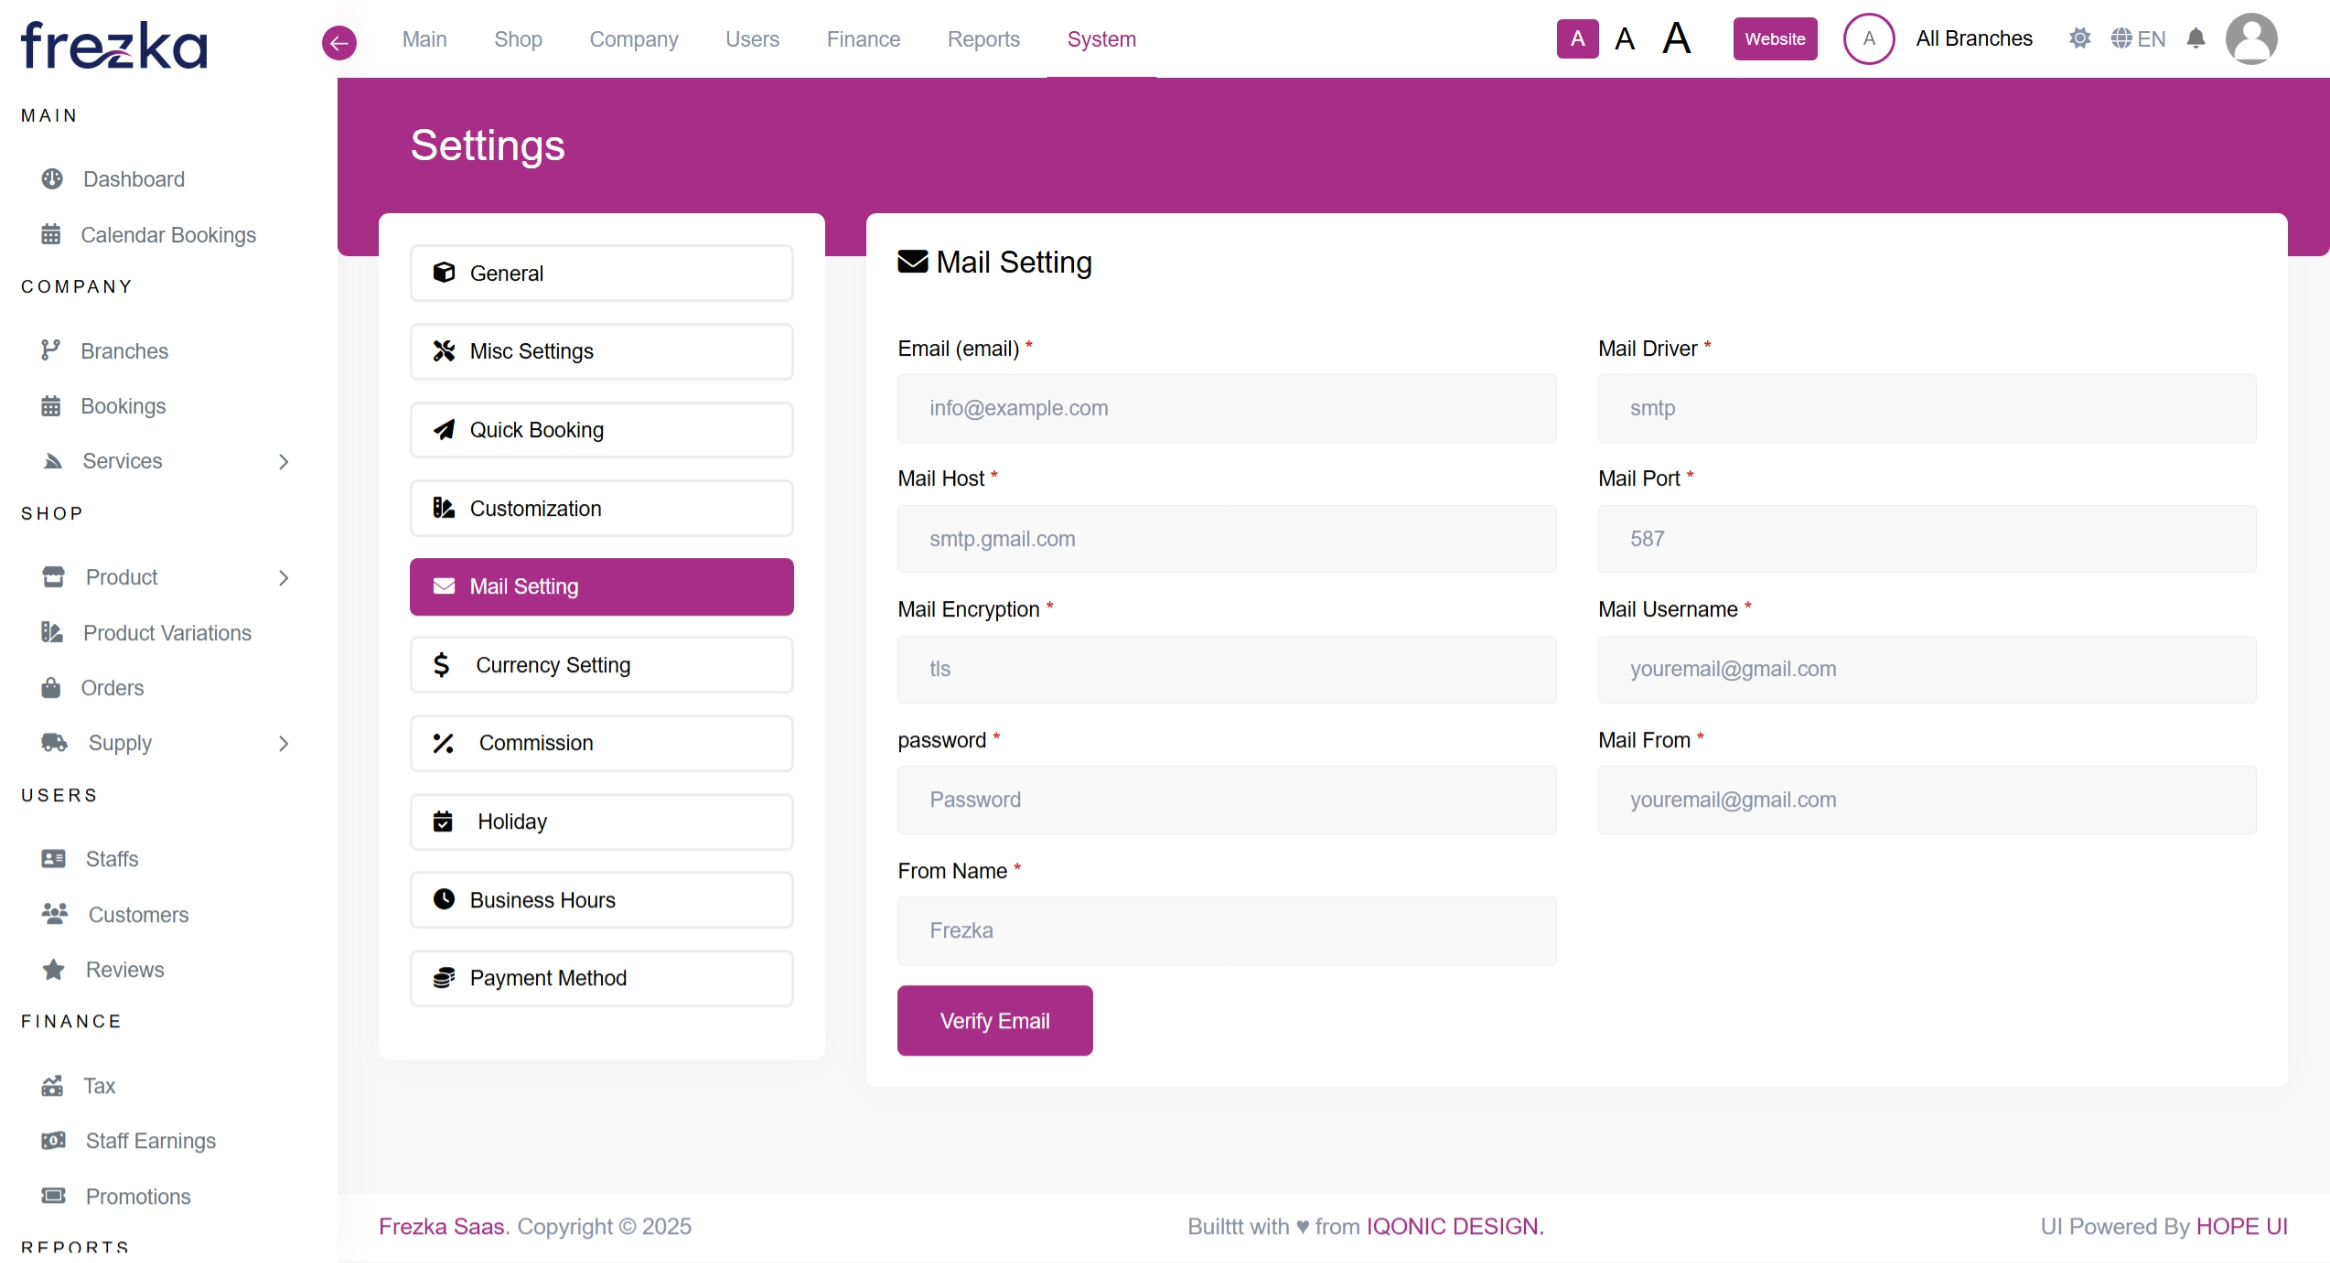
Task: Expand the Product submenu chevron
Action: (x=284, y=577)
